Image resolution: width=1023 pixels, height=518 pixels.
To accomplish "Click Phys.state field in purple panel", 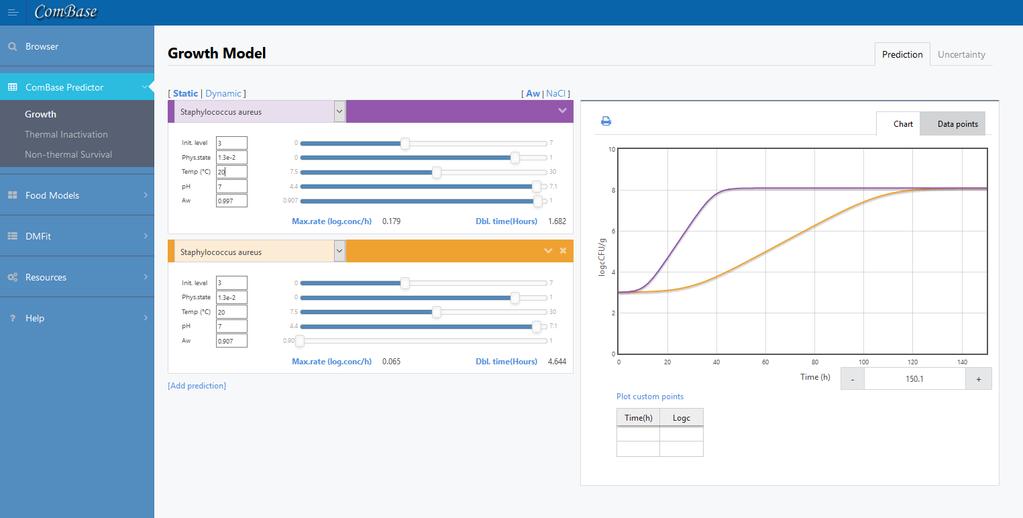I will (x=232, y=157).
